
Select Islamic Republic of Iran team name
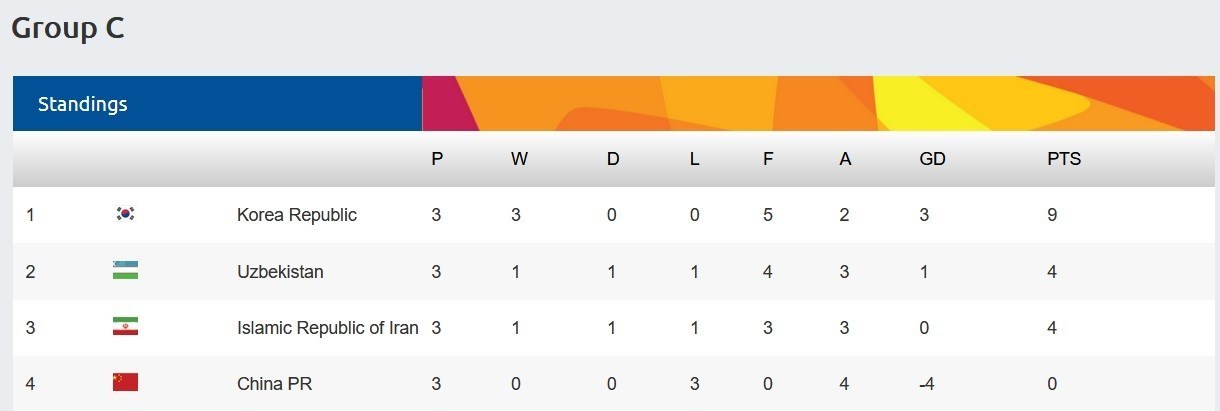click(x=327, y=327)
